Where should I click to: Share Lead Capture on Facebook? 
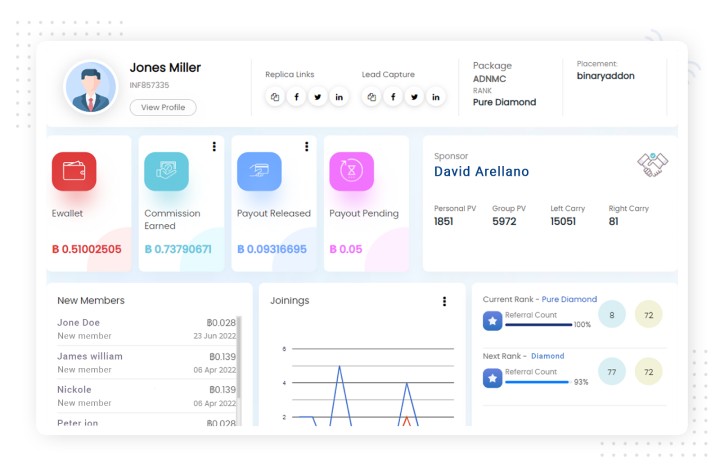coord(393,97)
